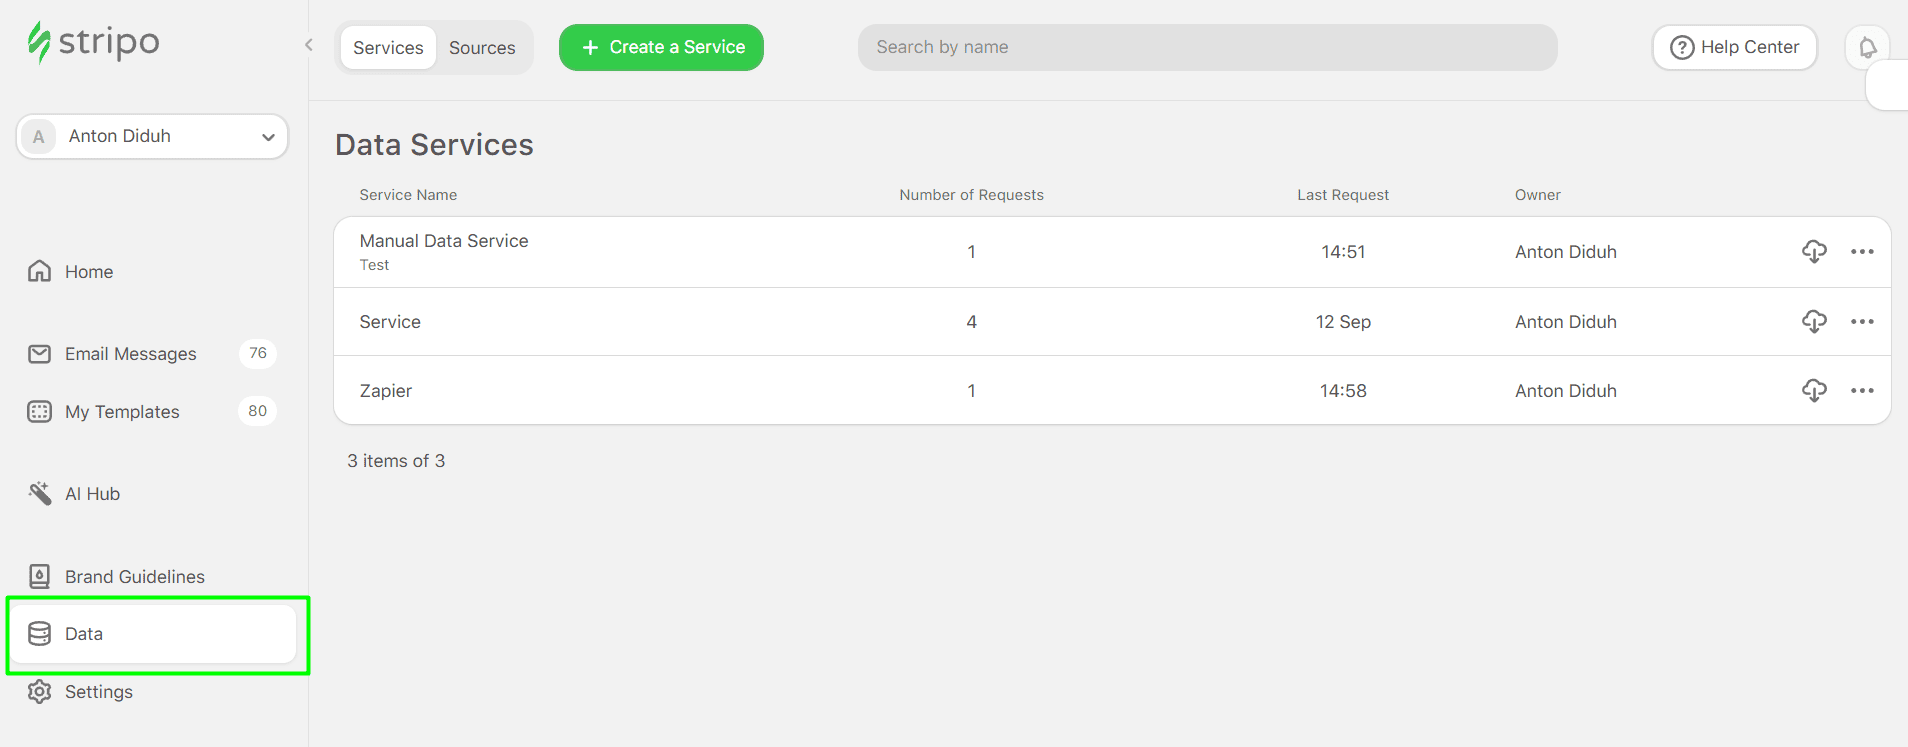Click the Stripo logo

click(x=93, y=42)
